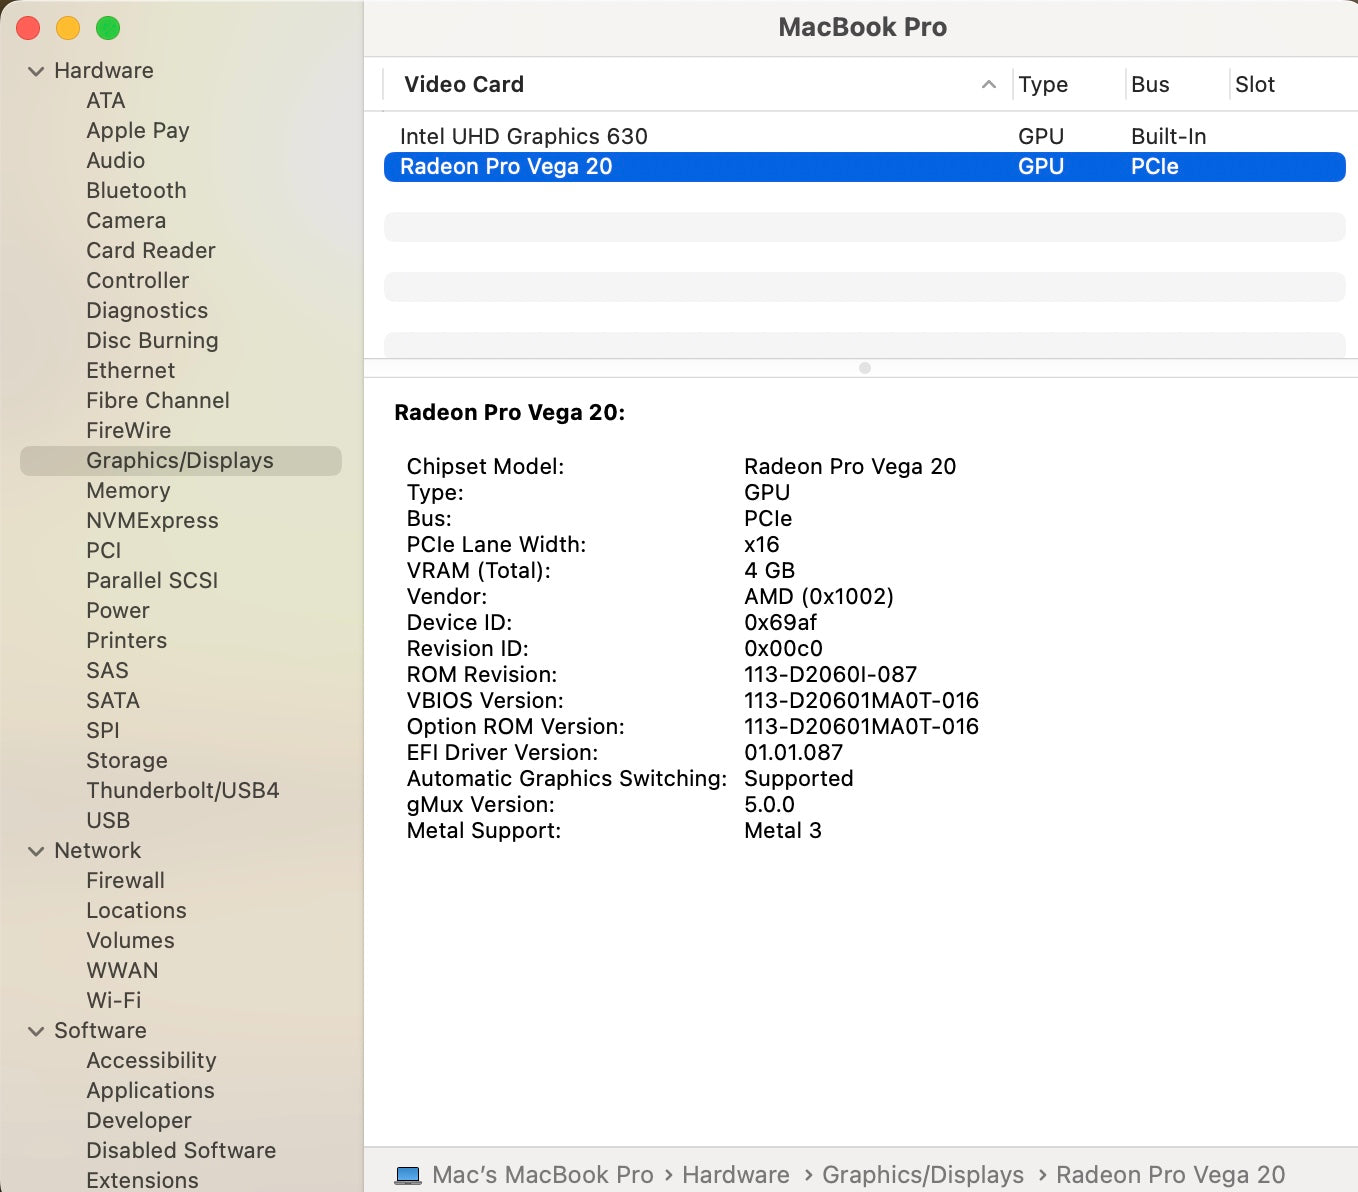Select Thunderbolt/USB4 in the sidebar
1358x1192 pixels.
coord(182,790)
